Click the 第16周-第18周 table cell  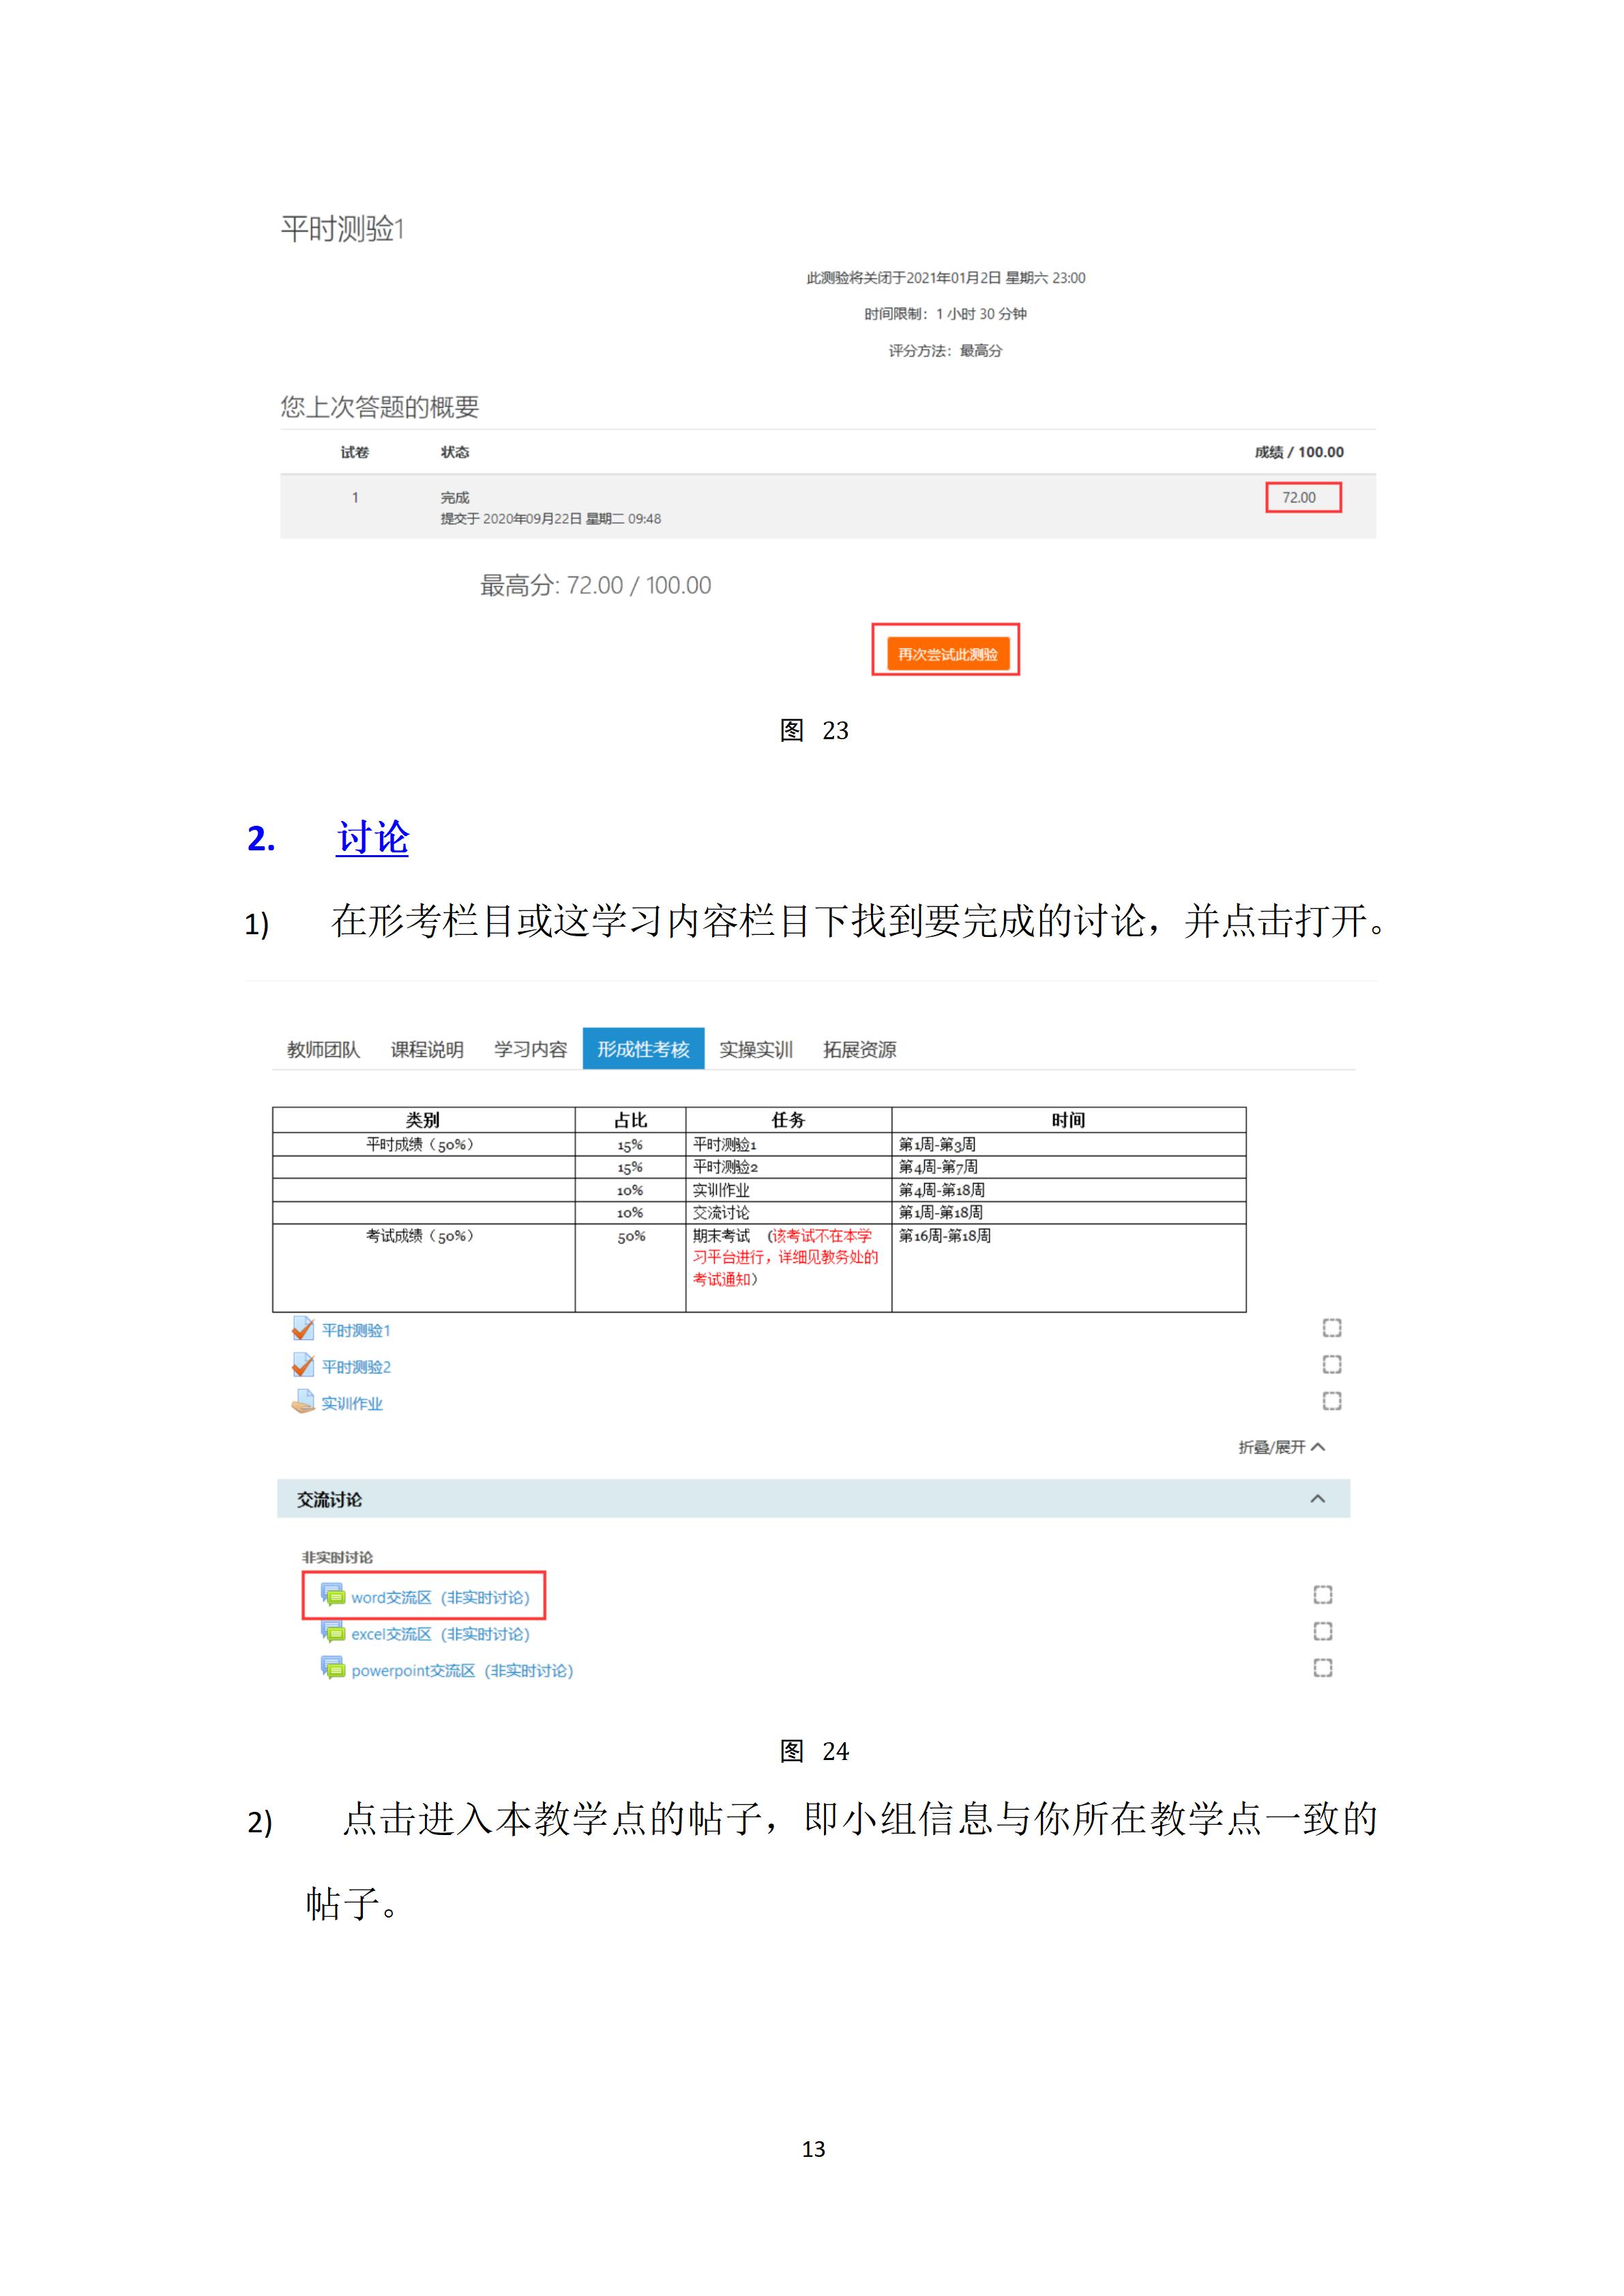[1068, 1267]
